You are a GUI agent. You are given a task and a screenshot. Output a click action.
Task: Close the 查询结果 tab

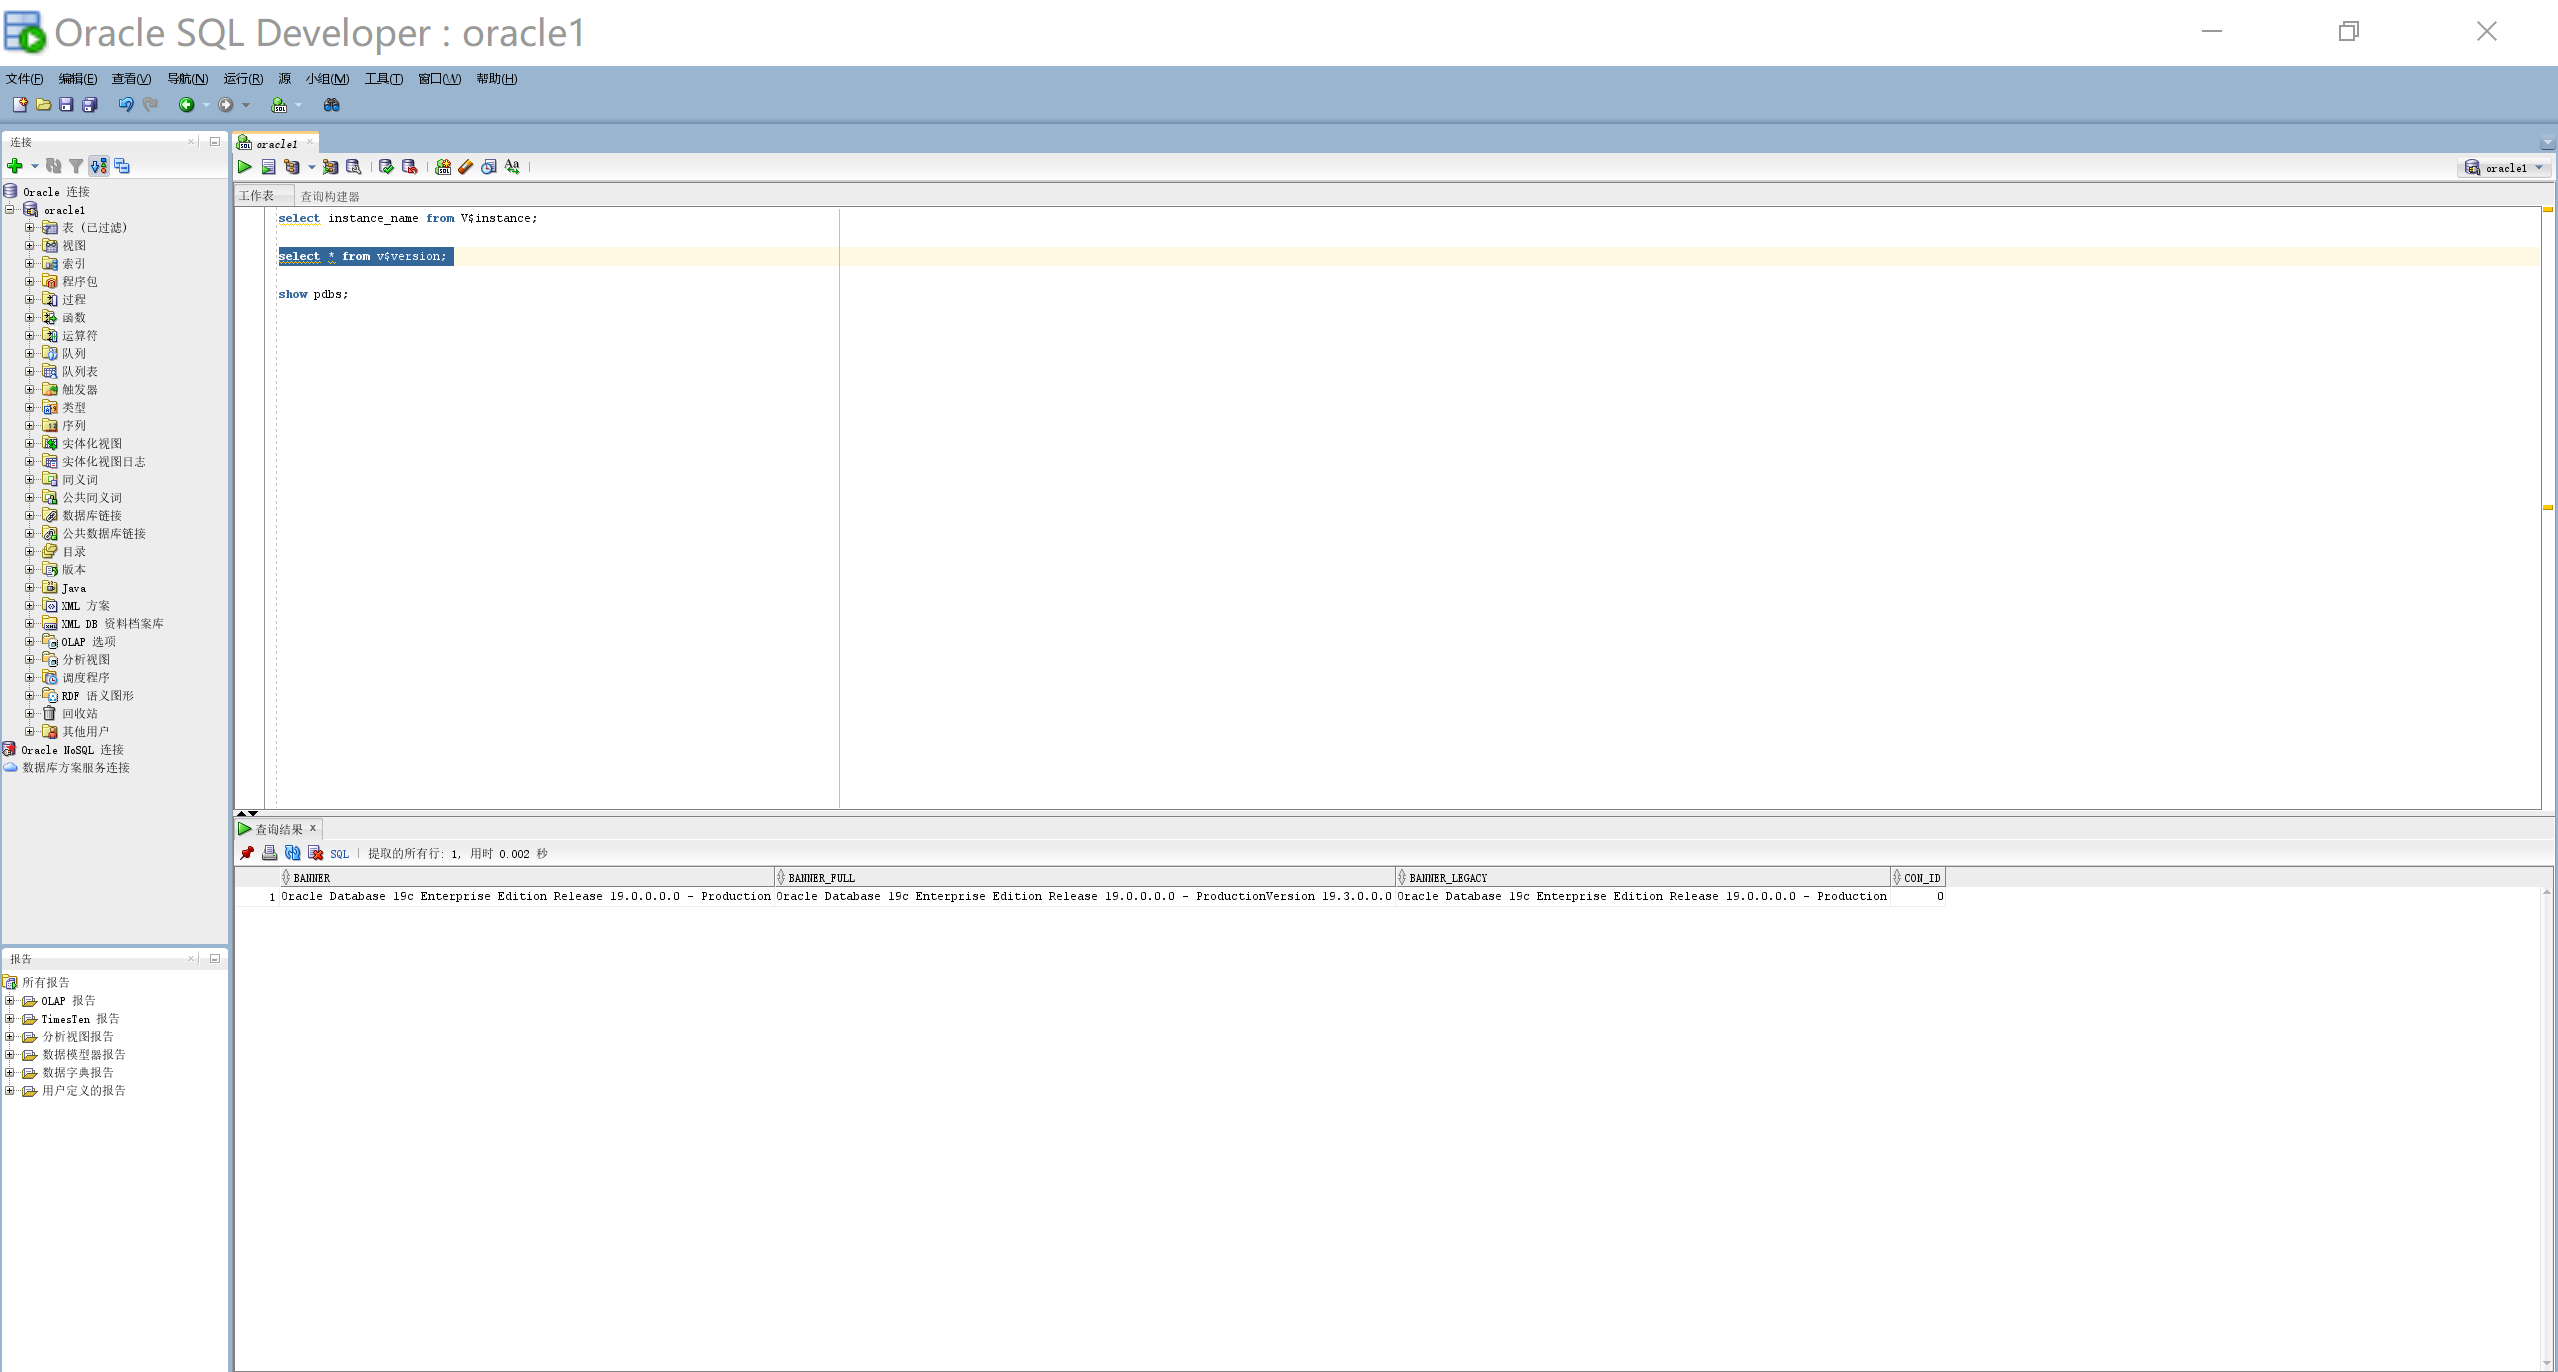coord(312,828)
